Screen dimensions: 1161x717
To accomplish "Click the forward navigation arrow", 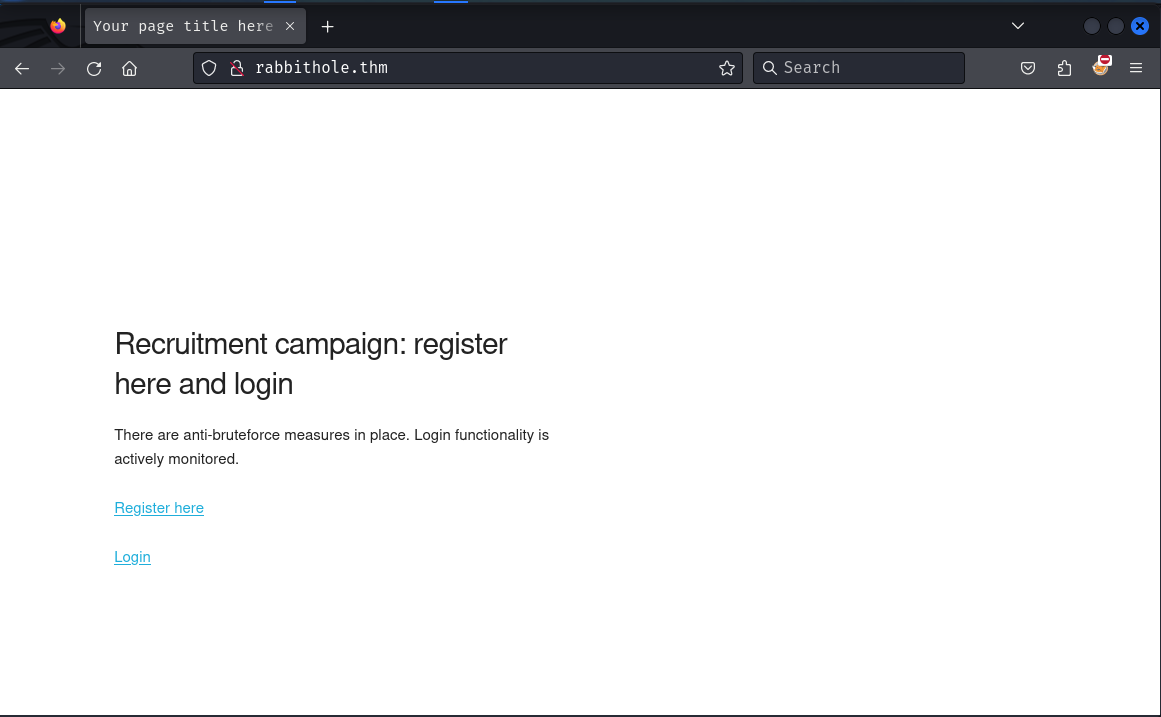I will click(58, 68).
